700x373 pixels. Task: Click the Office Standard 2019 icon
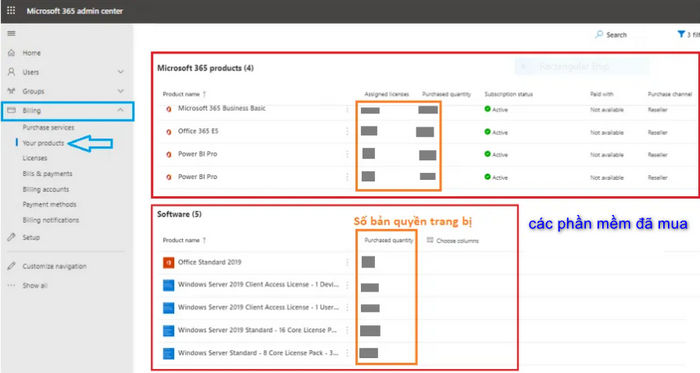[x=168, y=262]
